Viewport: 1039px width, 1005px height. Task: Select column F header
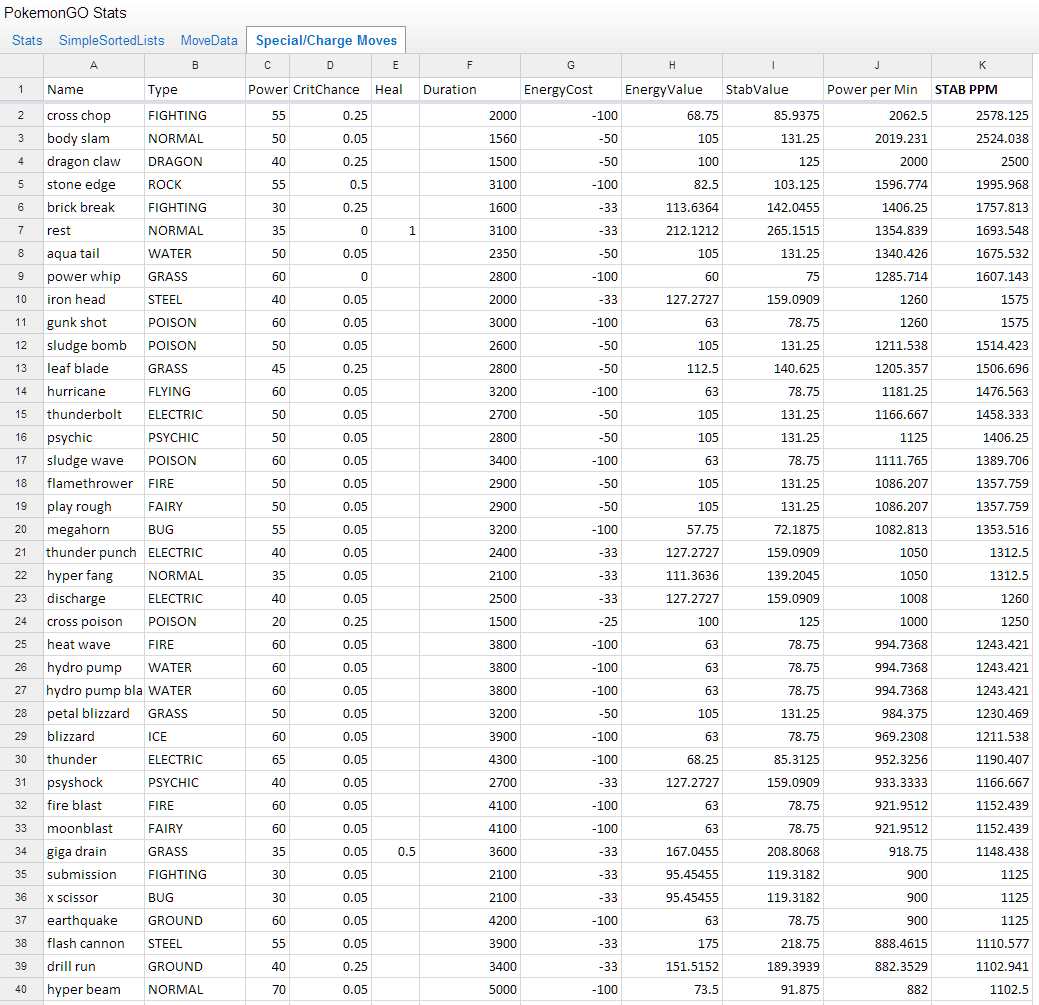(x=470, y=65)
